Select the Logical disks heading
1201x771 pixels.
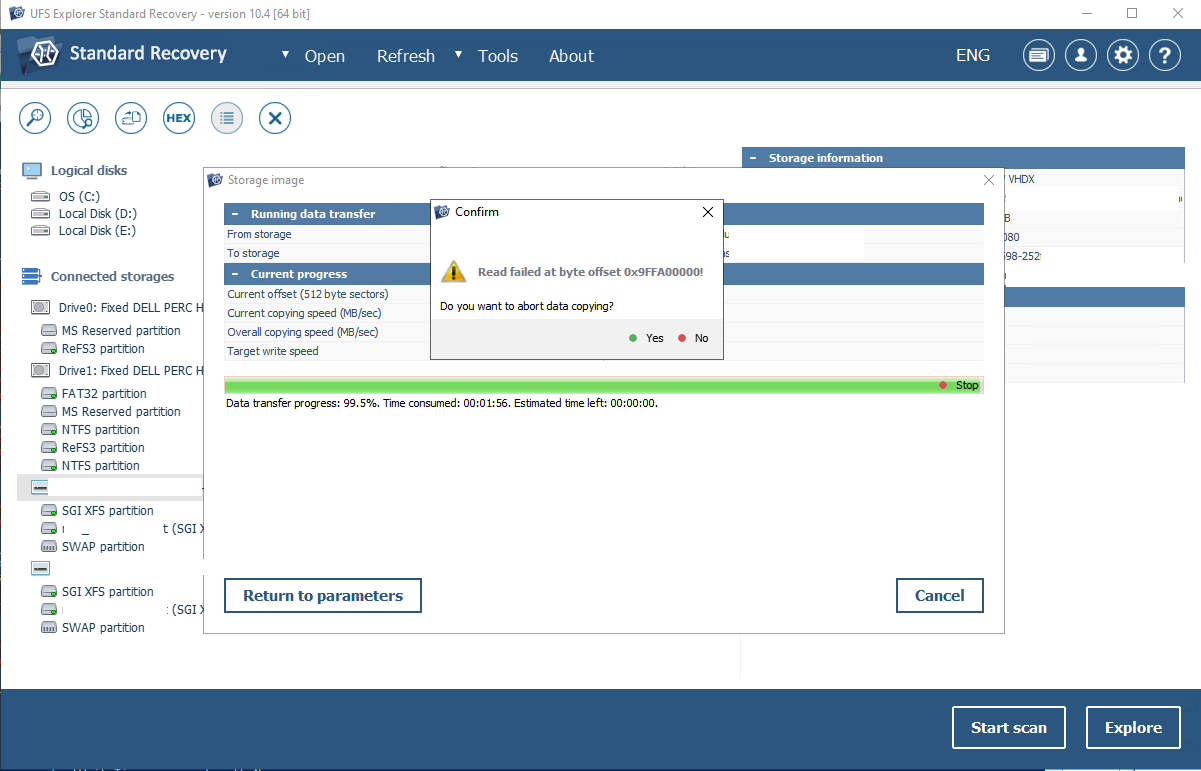(x=89, y=171)
